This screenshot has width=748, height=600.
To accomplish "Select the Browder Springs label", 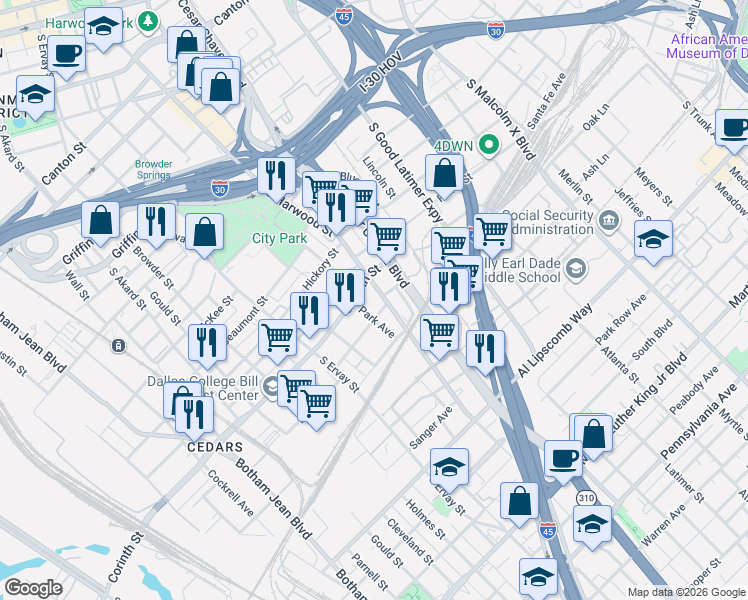I will [x=154, y=169].
